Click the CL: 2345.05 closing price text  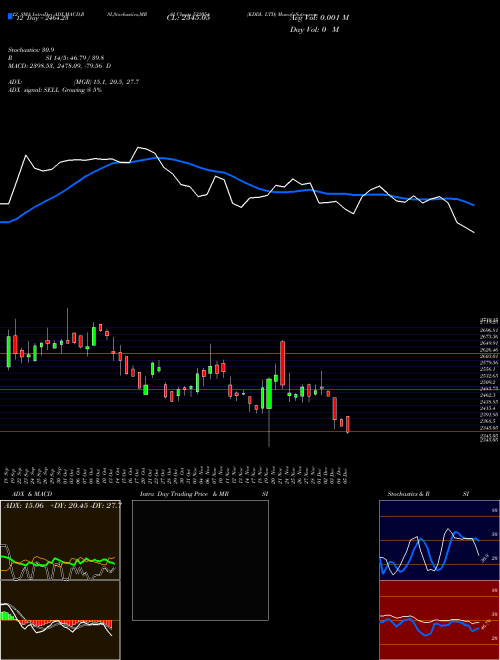(188, 17)
